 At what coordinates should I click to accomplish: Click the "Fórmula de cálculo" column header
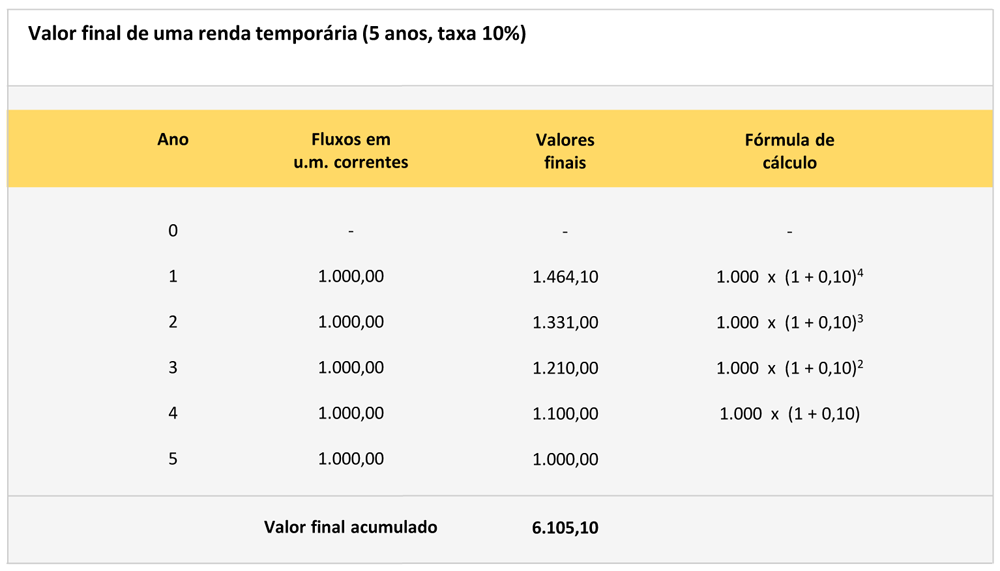click(x=789, y=150)
